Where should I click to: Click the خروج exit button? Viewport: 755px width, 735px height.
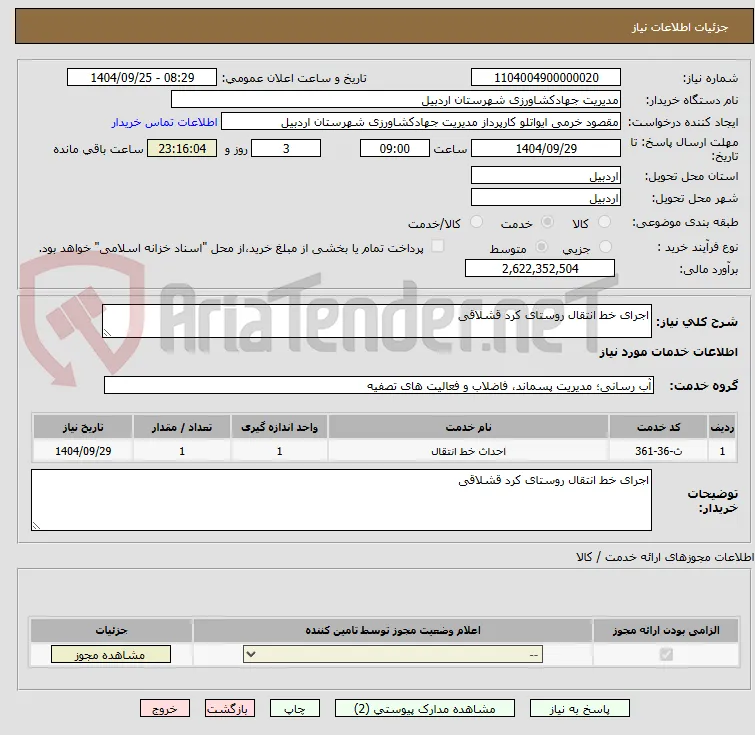click(165, 709)
